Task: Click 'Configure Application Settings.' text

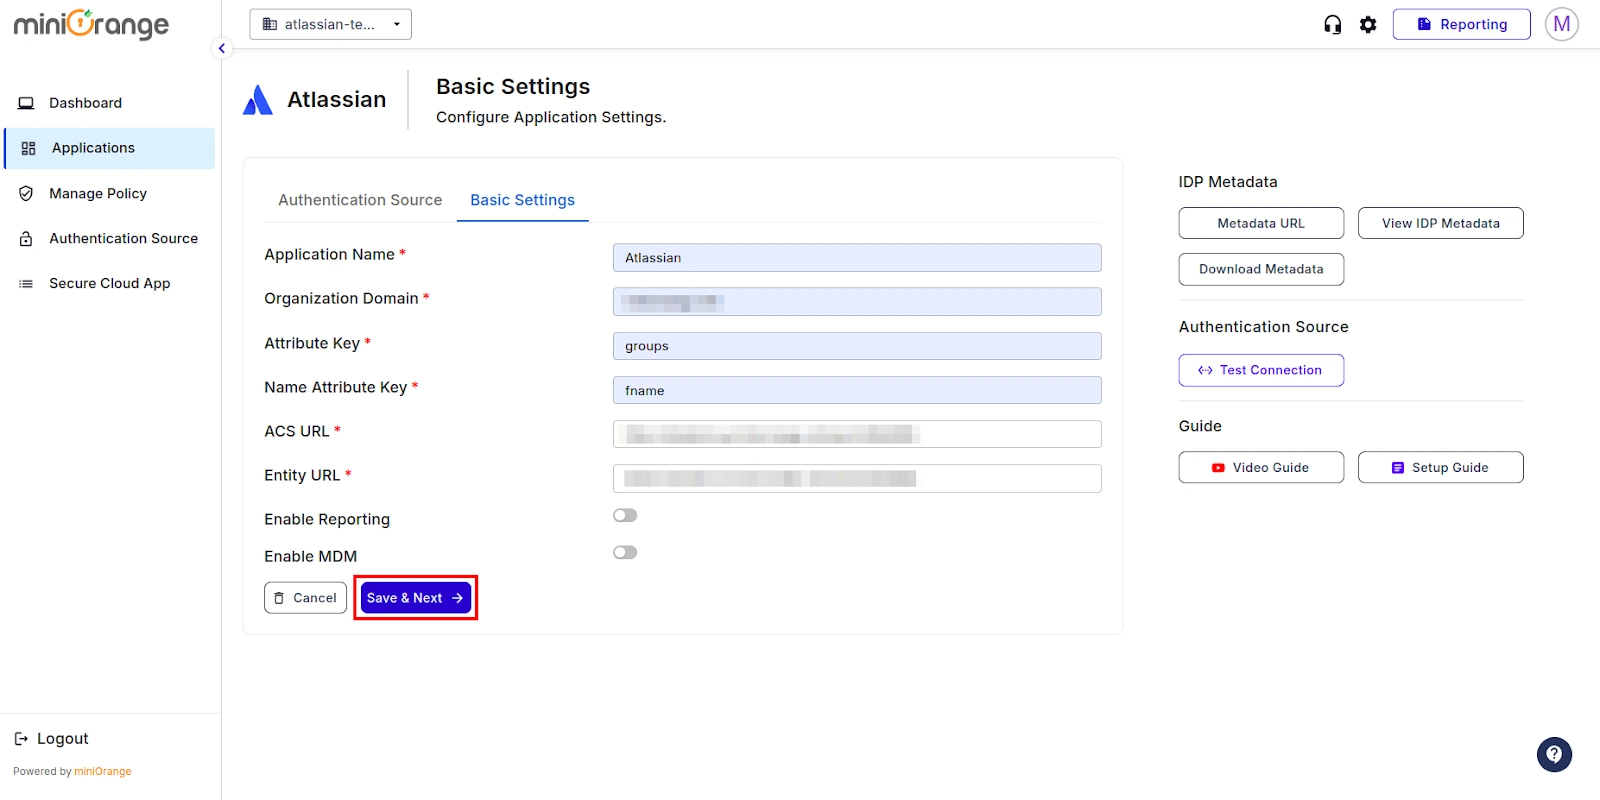Action: [x=551, y=117]
